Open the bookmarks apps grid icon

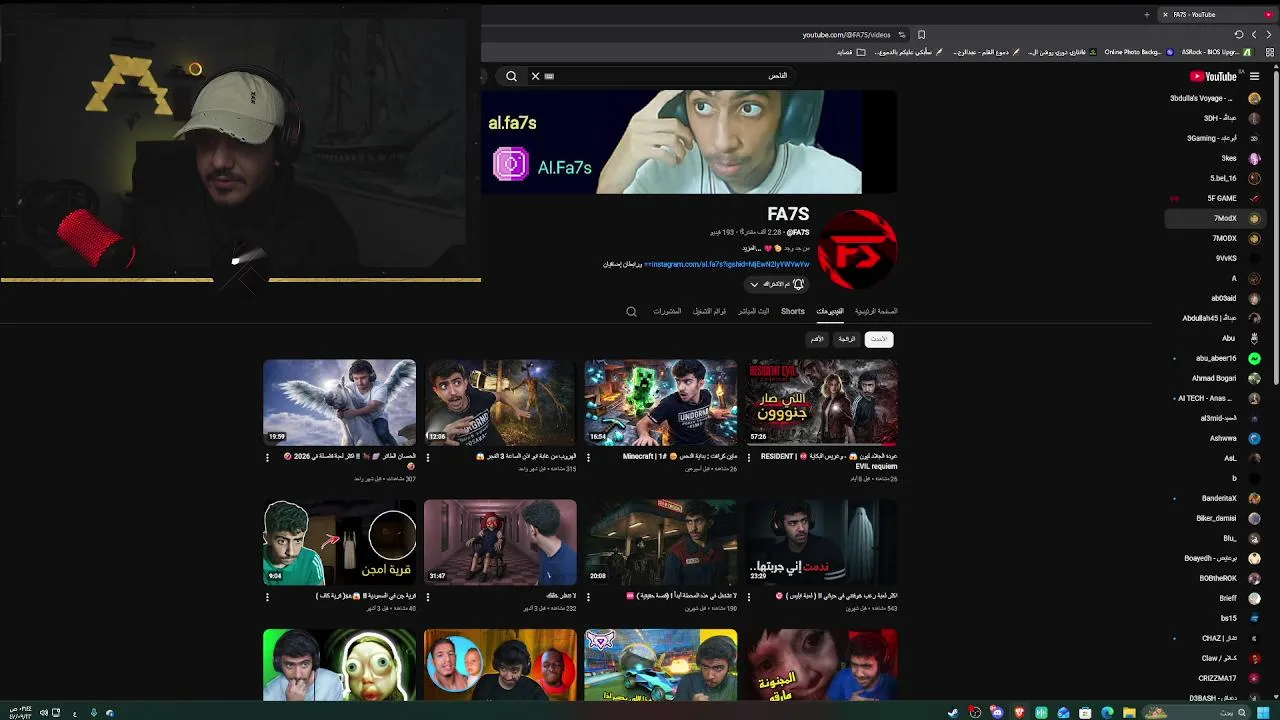(1270, 52)
